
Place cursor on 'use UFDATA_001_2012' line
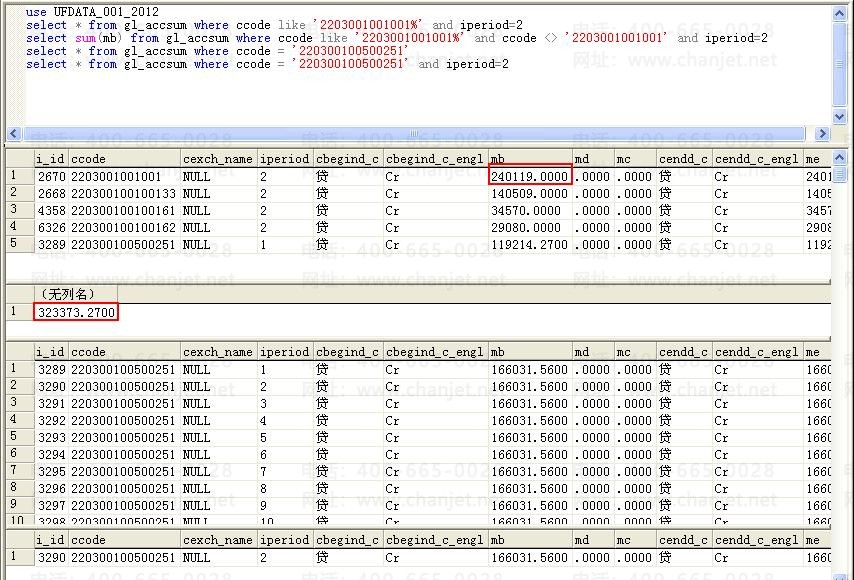tap(92, 12)
